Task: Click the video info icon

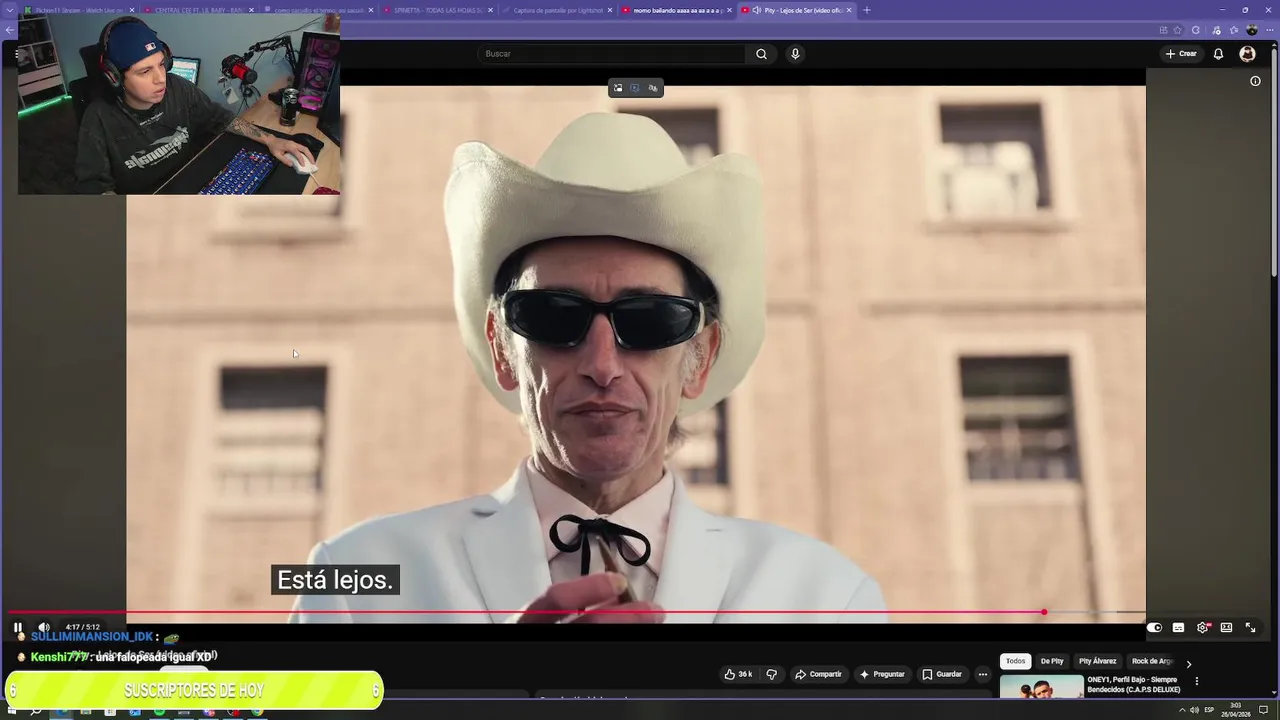Action: pos(1255,81)
